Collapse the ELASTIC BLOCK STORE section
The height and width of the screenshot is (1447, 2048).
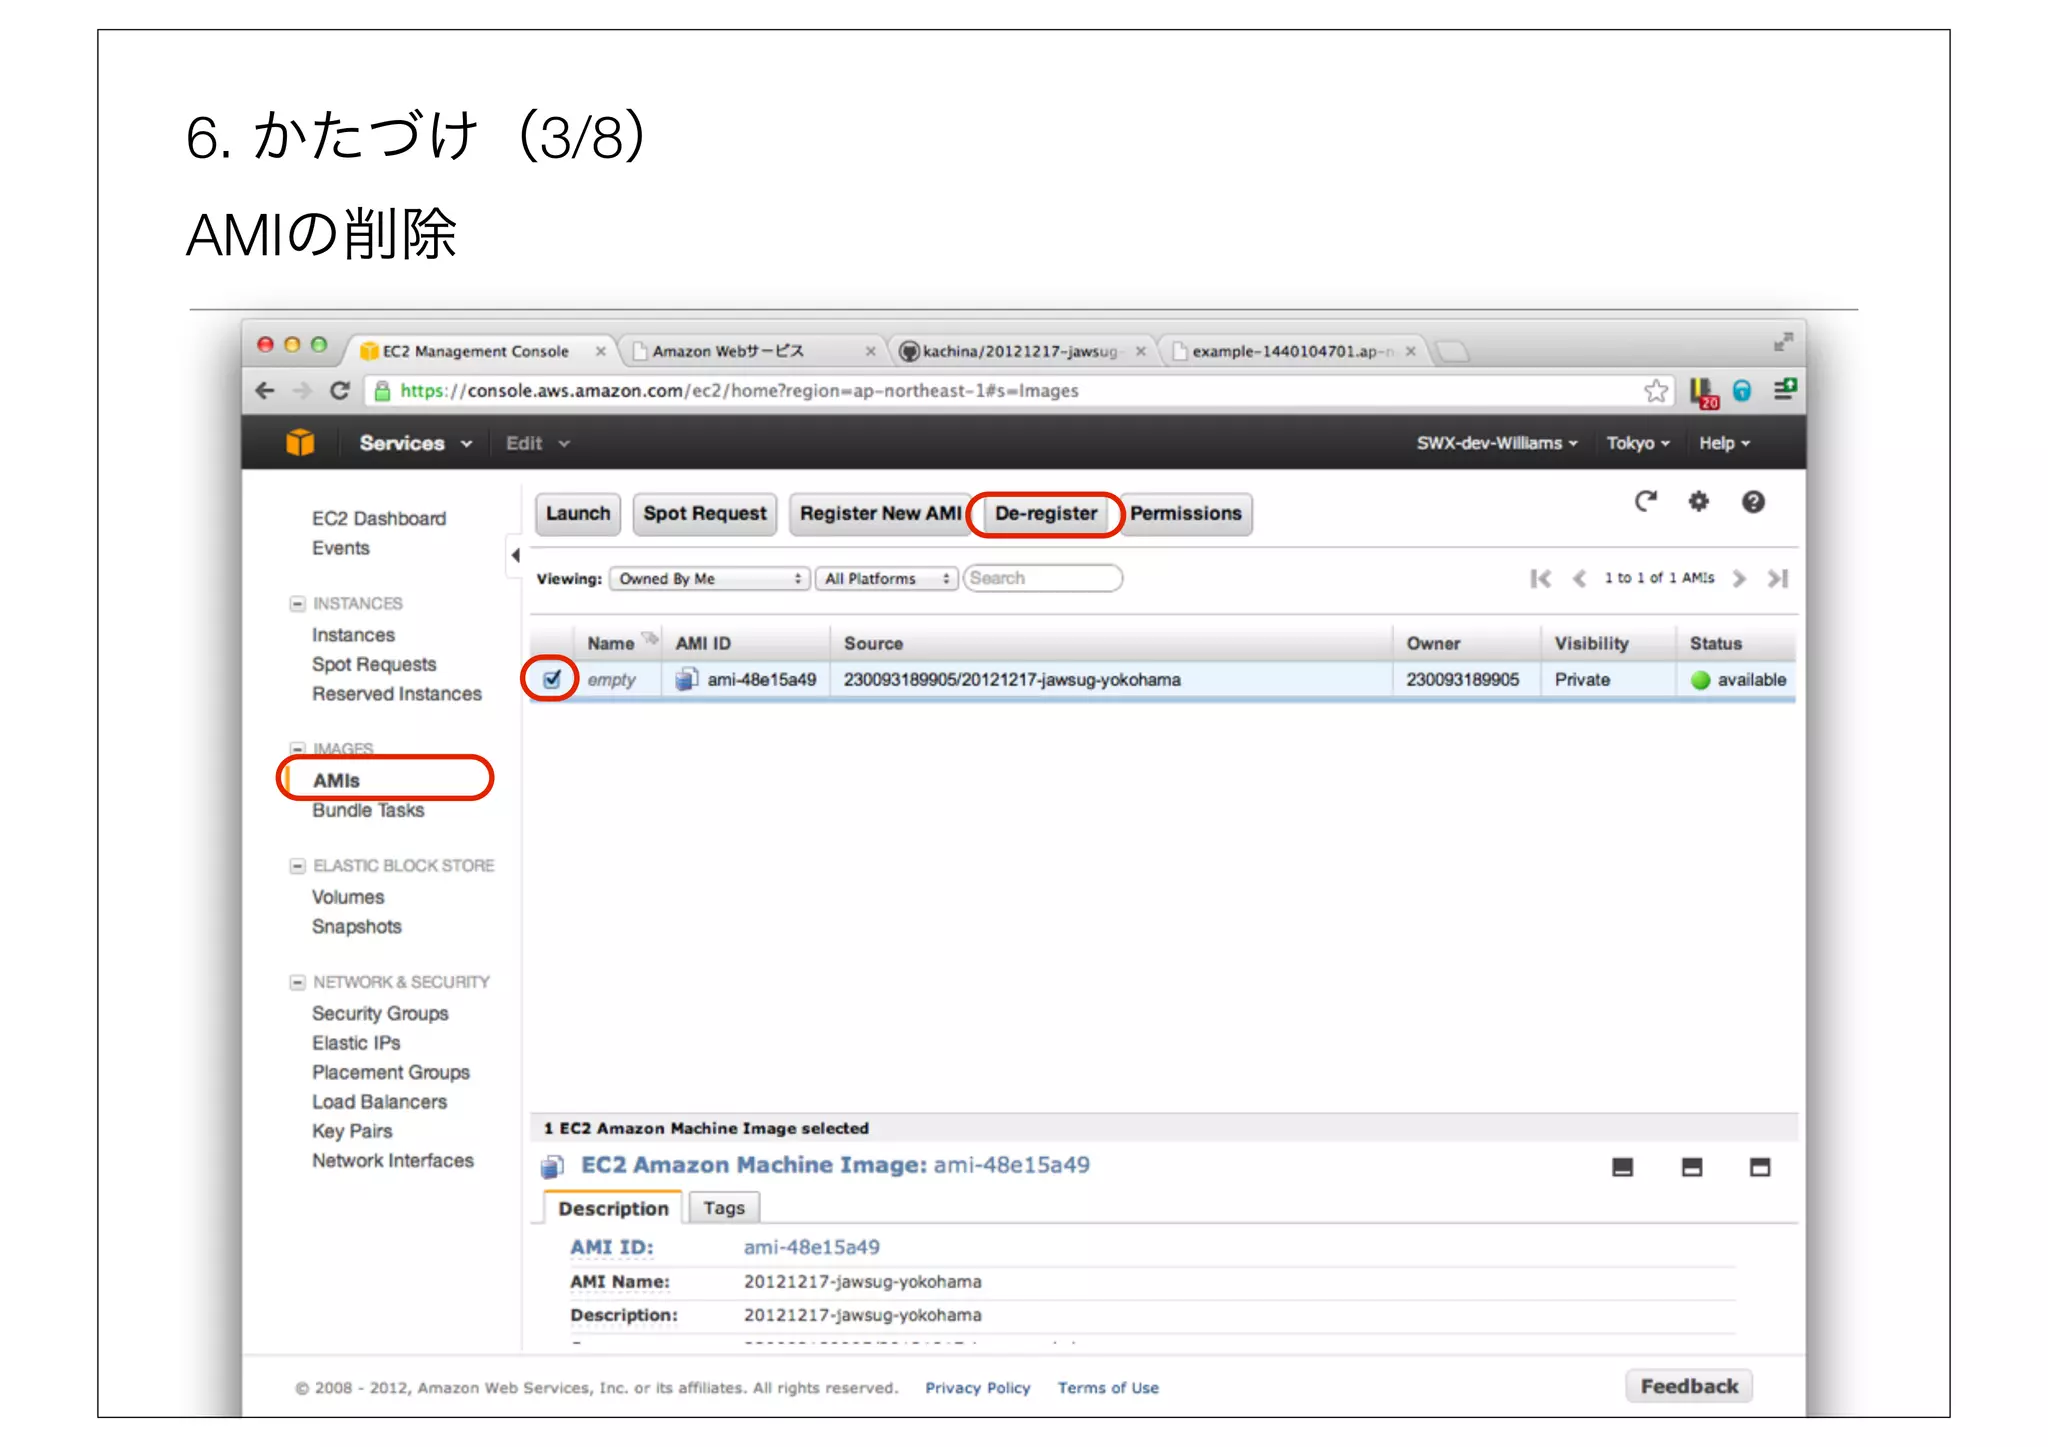coord(297,865)
